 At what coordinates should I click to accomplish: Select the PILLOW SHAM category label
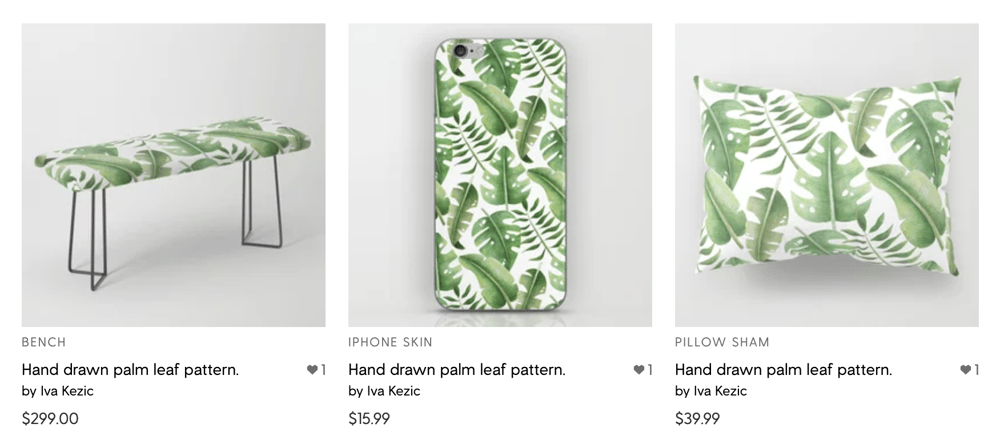722,342
